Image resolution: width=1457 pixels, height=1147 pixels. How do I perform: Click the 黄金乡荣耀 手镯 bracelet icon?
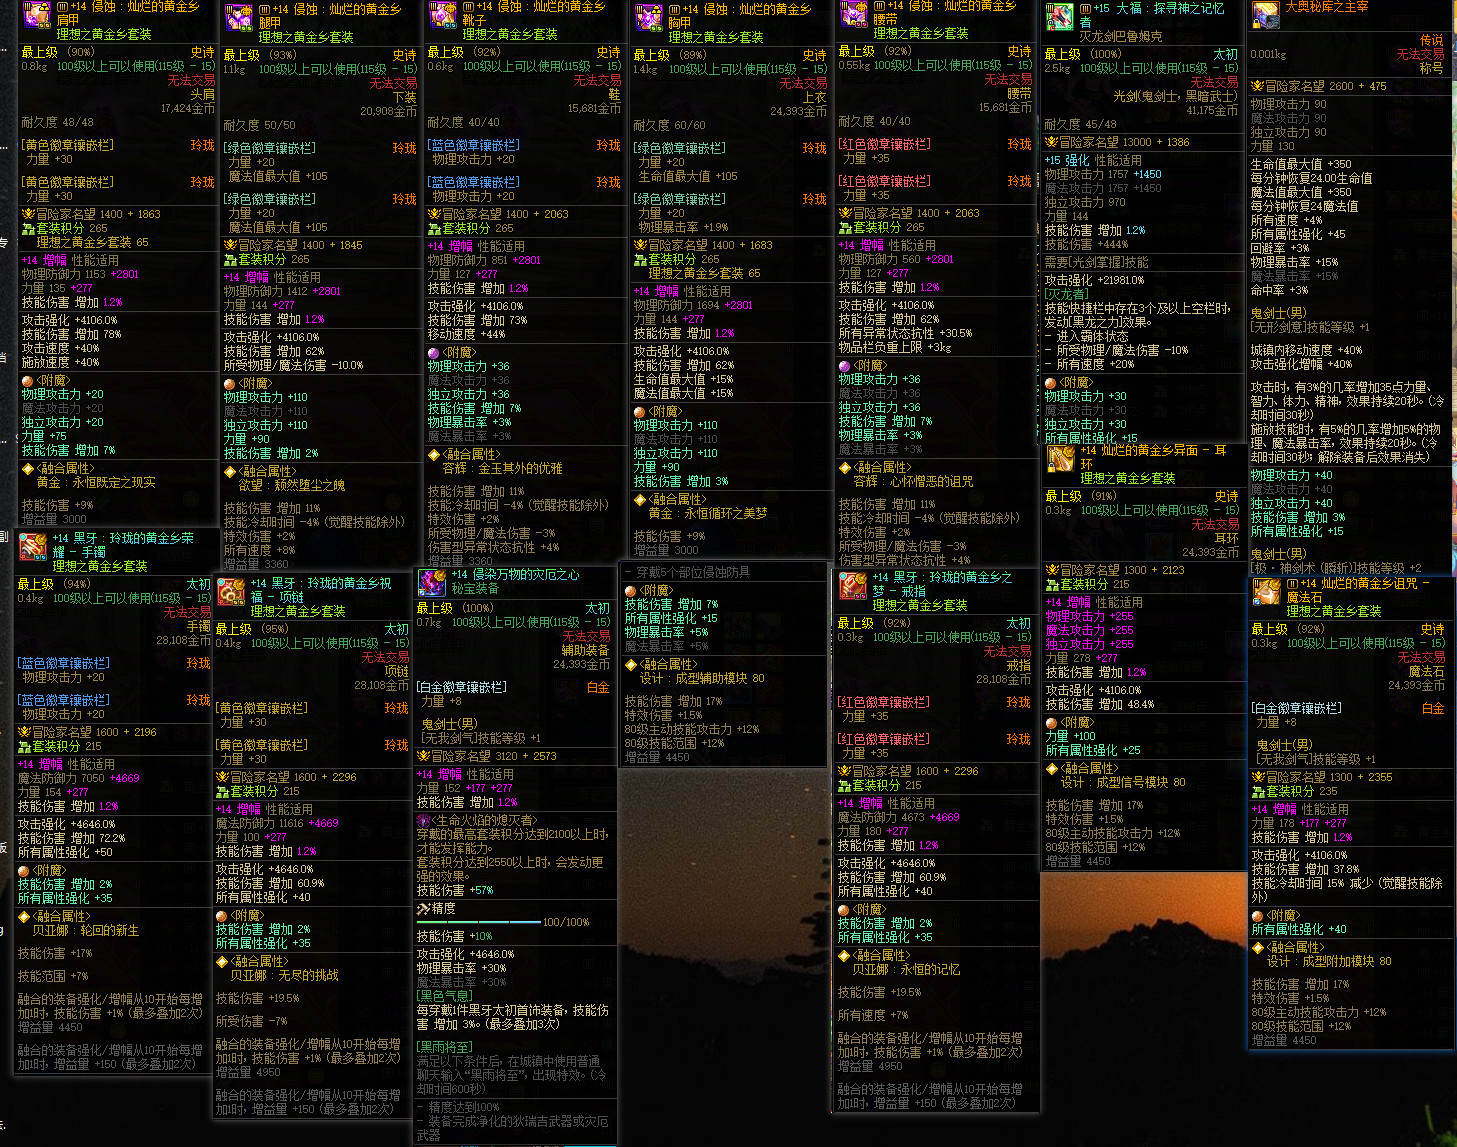tap(33, 548)
